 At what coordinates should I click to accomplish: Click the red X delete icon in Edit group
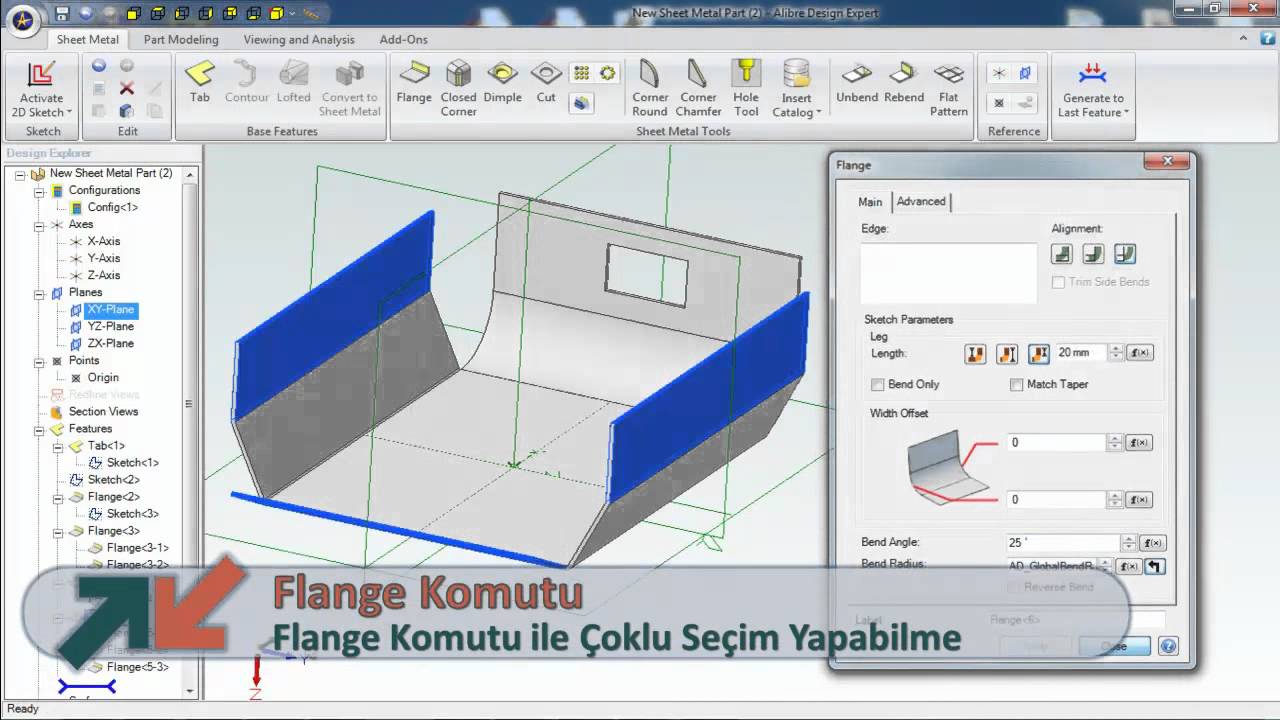point(126,88)
